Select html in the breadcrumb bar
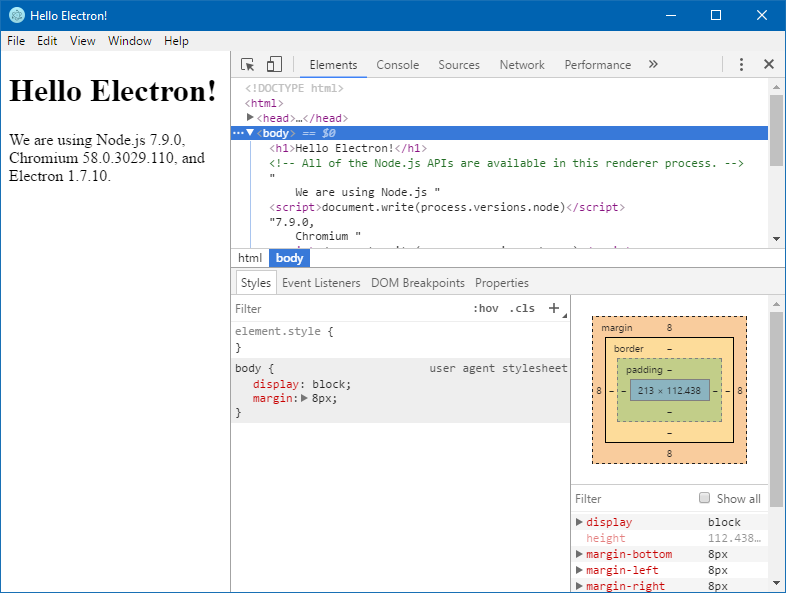This screenshot has height=593, width=786. (x=250, y=258)
